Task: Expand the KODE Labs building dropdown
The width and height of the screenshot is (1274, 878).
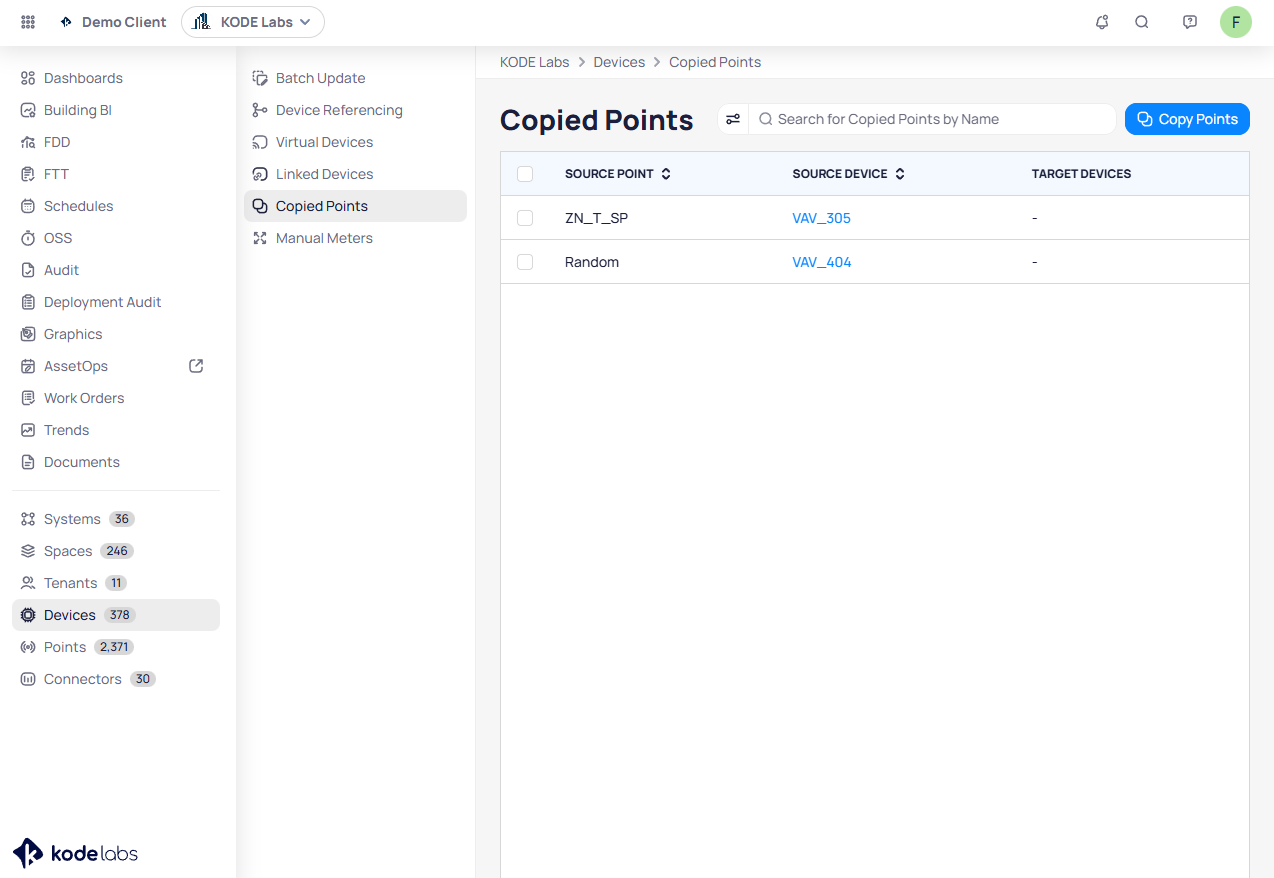Action: tap(253, 22)
